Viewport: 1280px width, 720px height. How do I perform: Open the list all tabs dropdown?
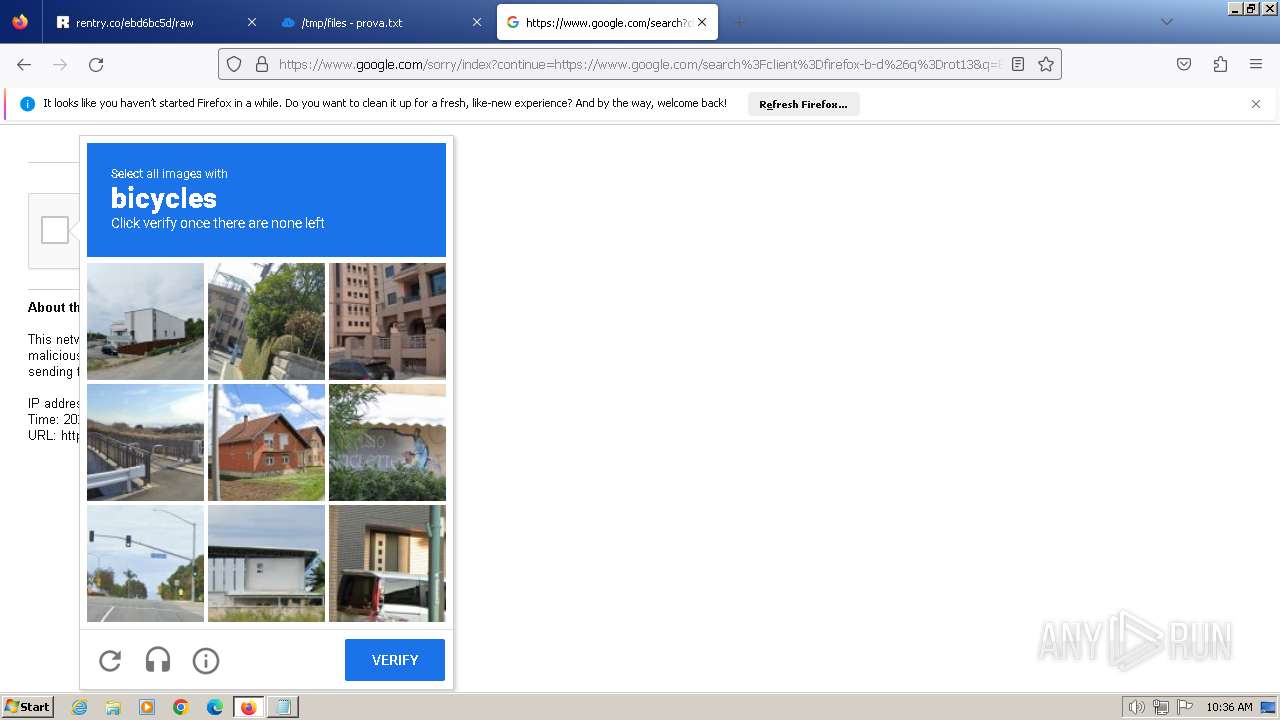pyautogui.click(x=1167, y=22)
